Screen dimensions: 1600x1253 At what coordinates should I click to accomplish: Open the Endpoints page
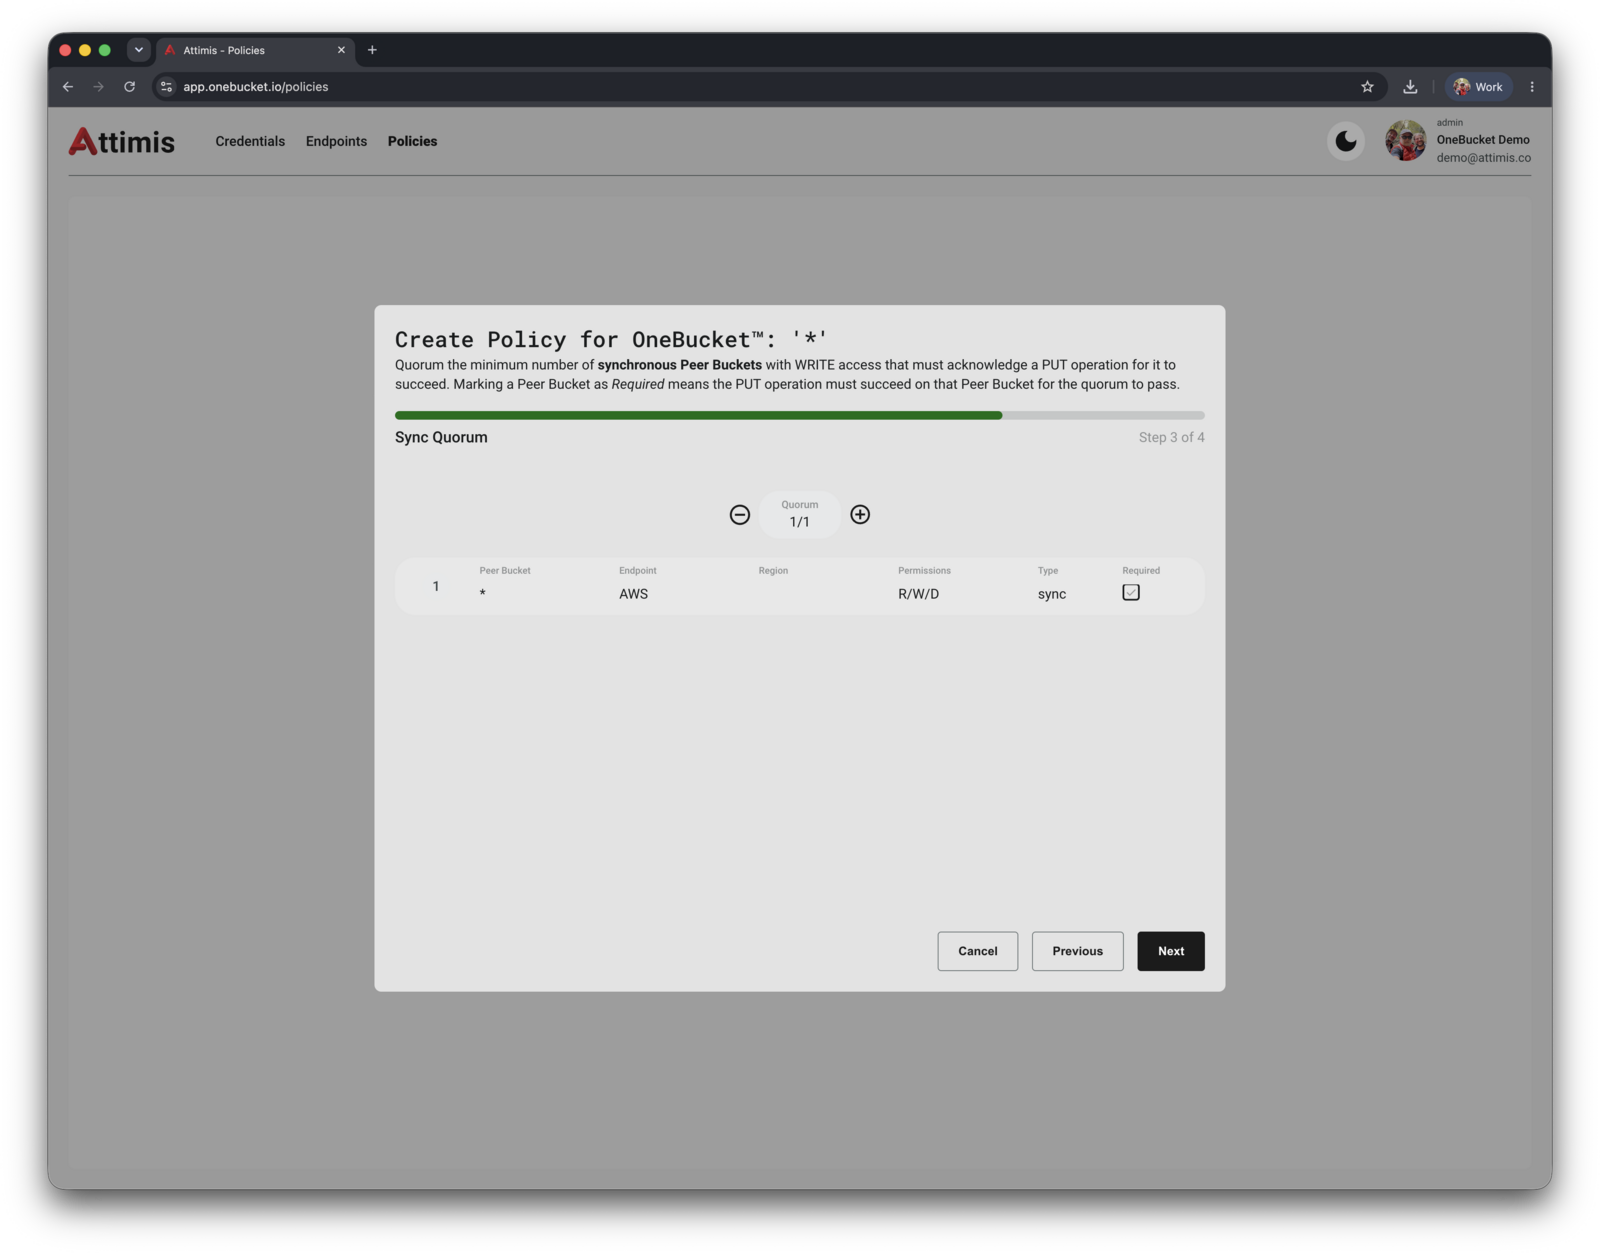(x=336, y=141)
